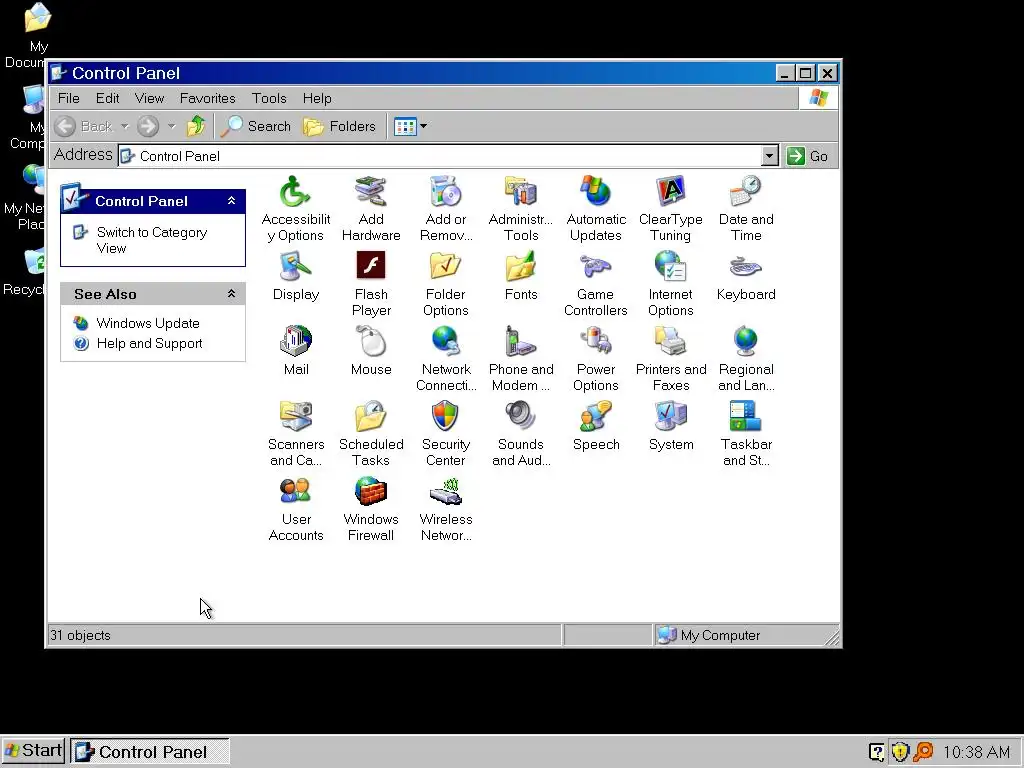
Task: Click the security shield tray icon
Action: [900, 752]
